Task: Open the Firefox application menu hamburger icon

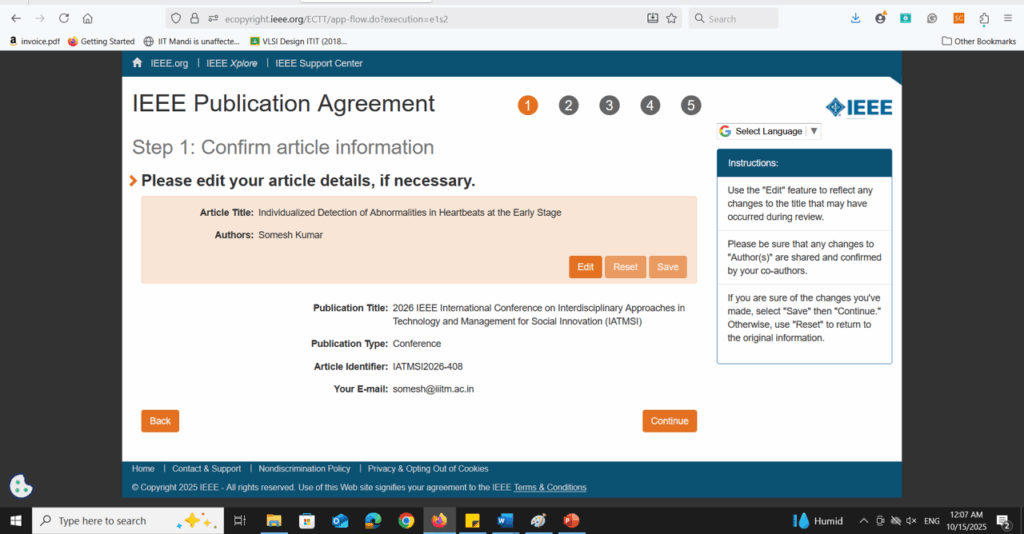Action: 1007,18
